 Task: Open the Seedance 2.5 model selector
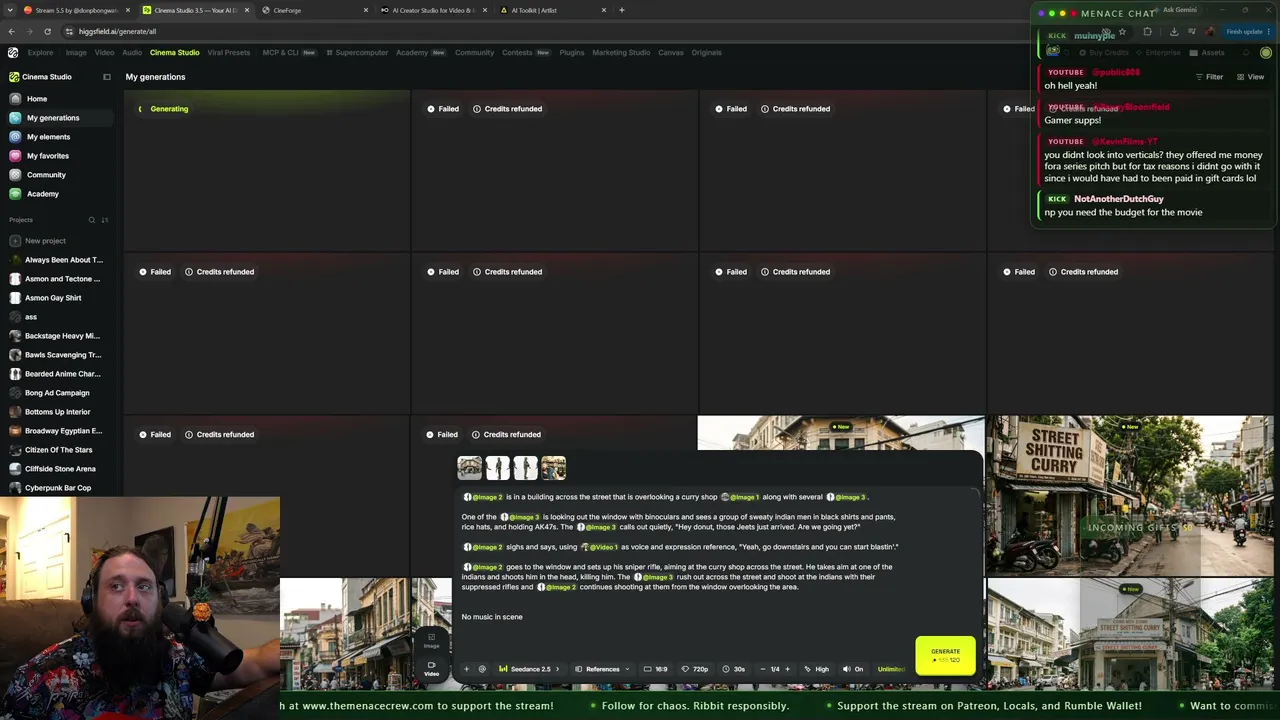(529, 669)
